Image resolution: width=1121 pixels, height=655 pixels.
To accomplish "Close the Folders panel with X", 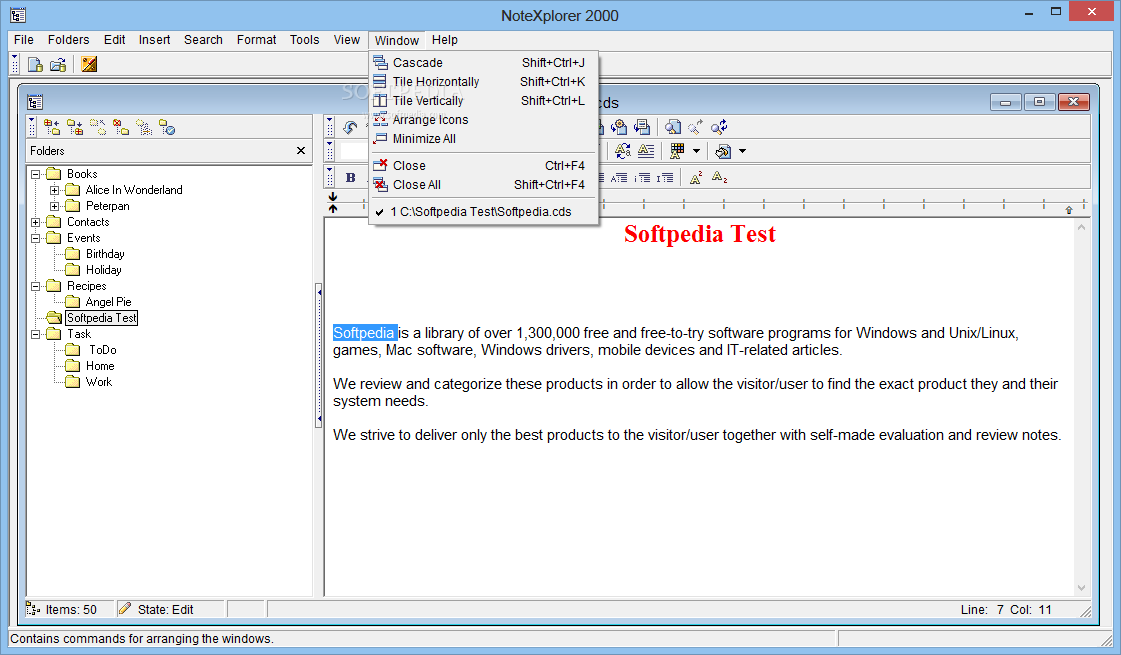I will click(301, 151).
